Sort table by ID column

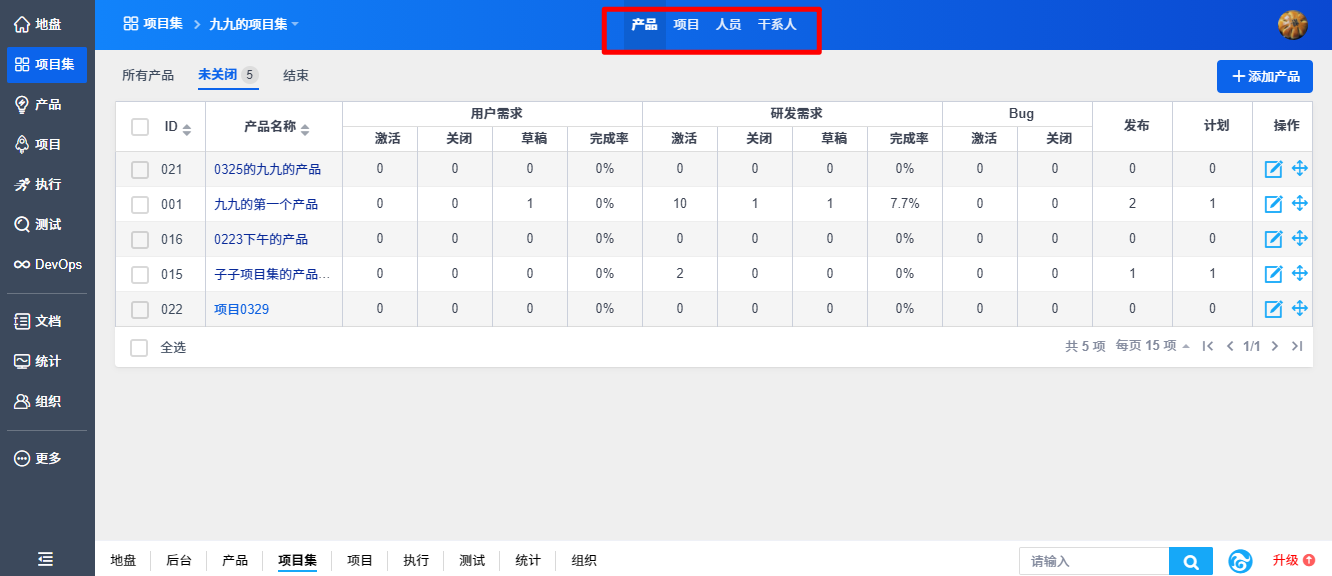coord(178,127)
